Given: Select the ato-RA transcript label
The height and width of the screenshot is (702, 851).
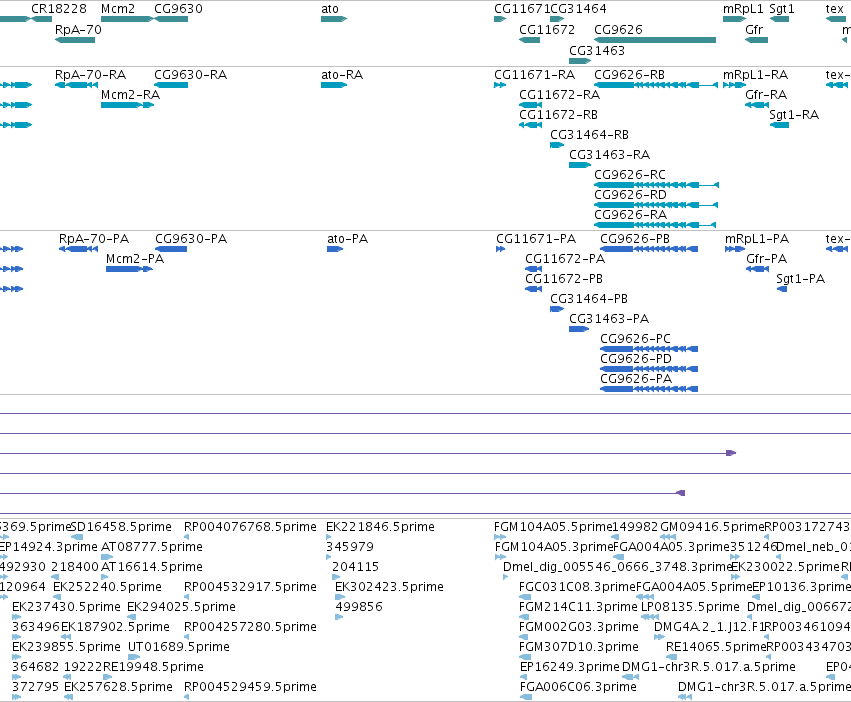Looking at the screenshot, I should click(x=342, y=74).
